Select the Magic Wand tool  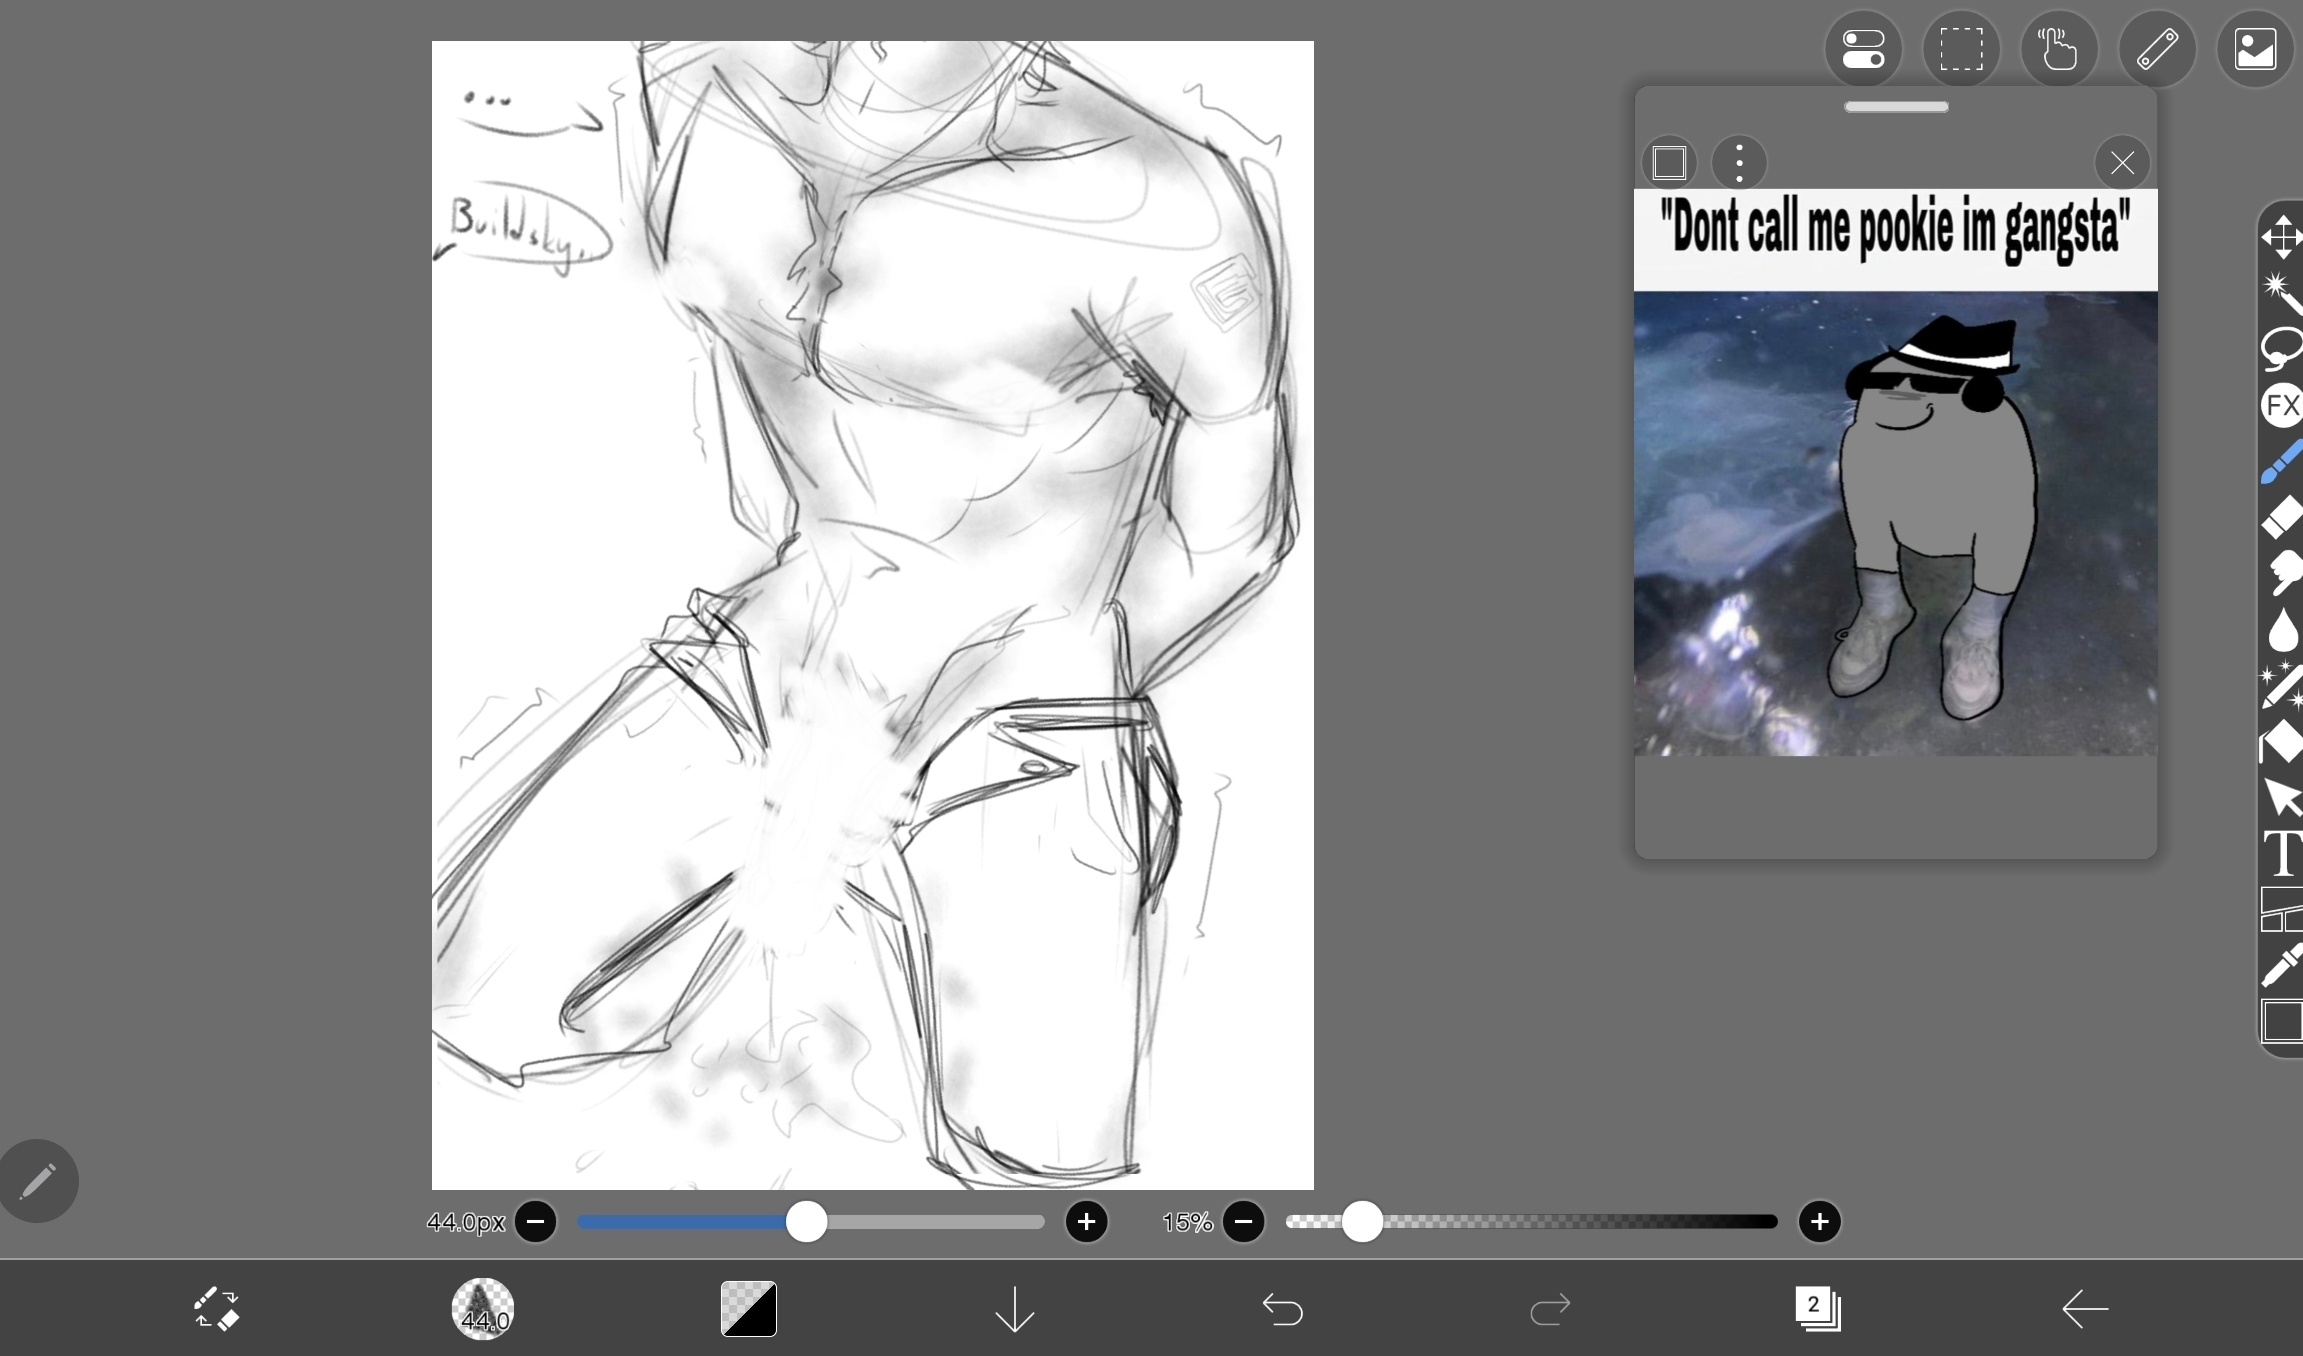coord(2281,292)
